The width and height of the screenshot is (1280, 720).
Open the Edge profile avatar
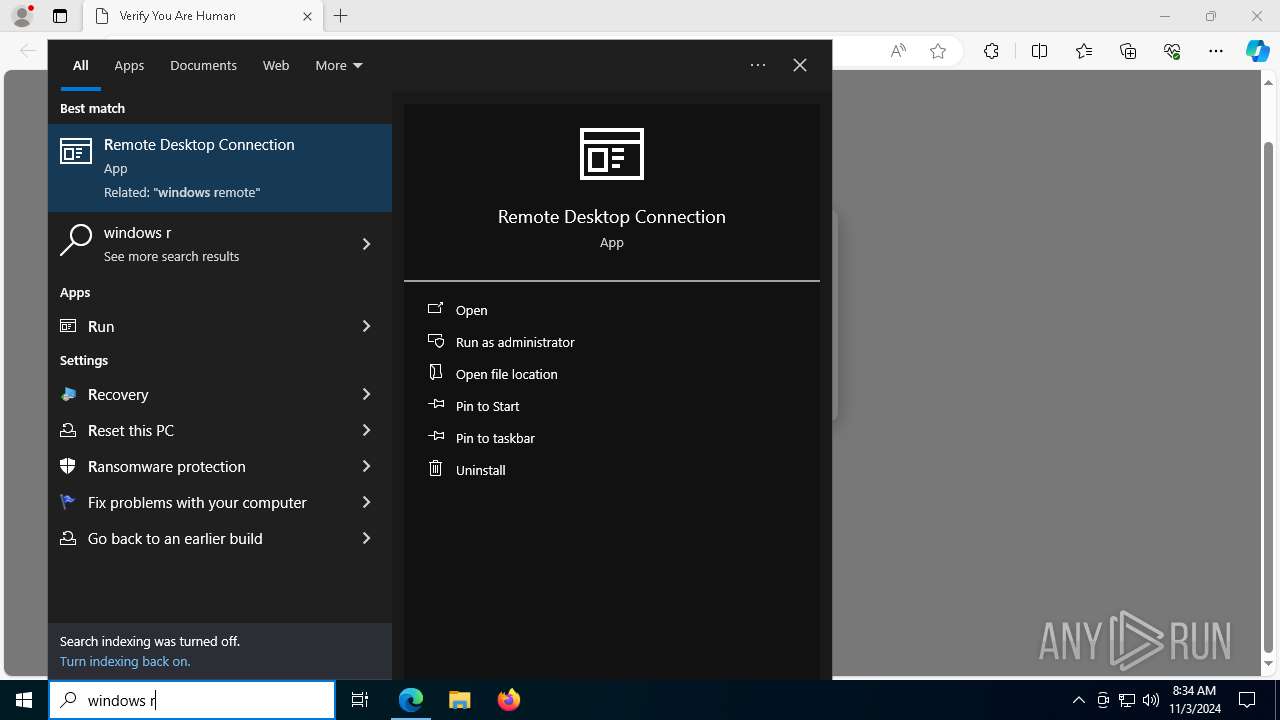(x=22, y=16)
